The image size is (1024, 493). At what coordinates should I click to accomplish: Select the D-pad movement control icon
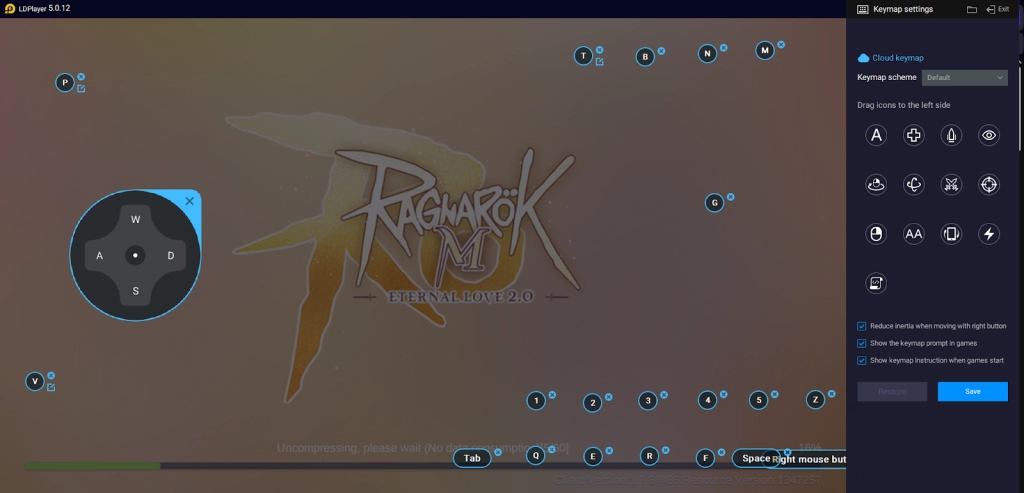(913, 136)
